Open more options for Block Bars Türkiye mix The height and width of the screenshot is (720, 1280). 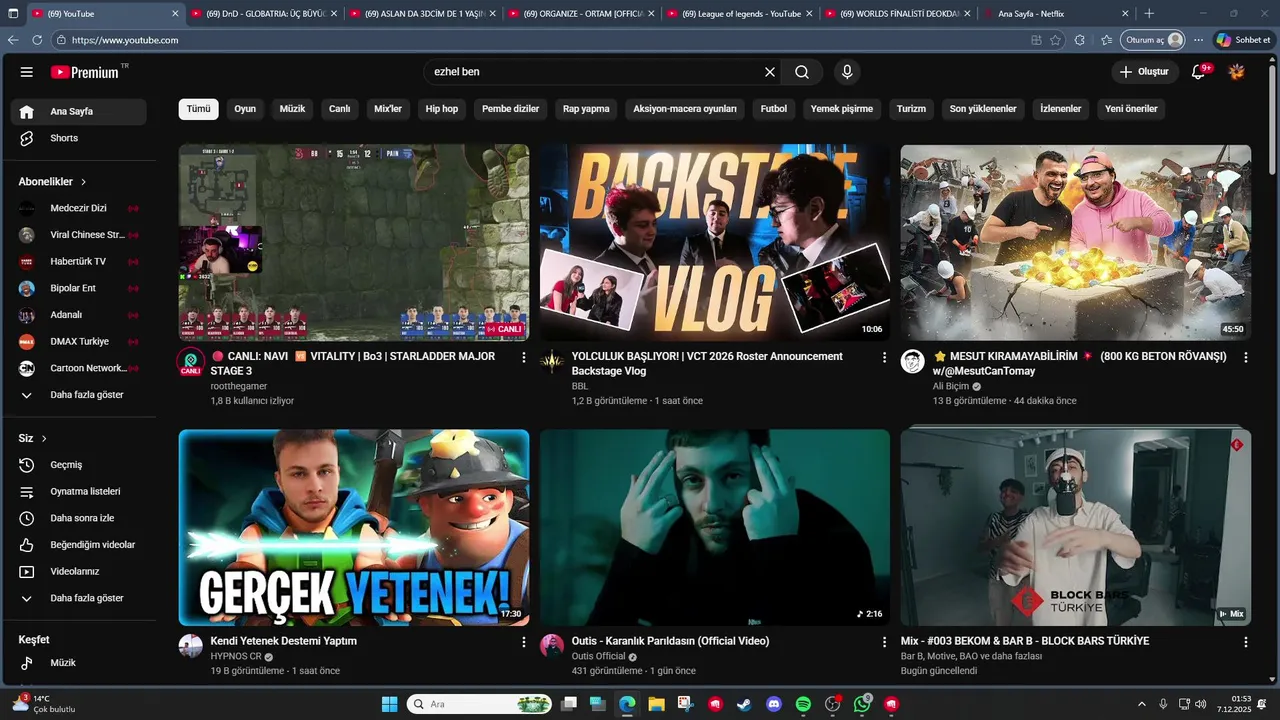[x=1245, y=642]
